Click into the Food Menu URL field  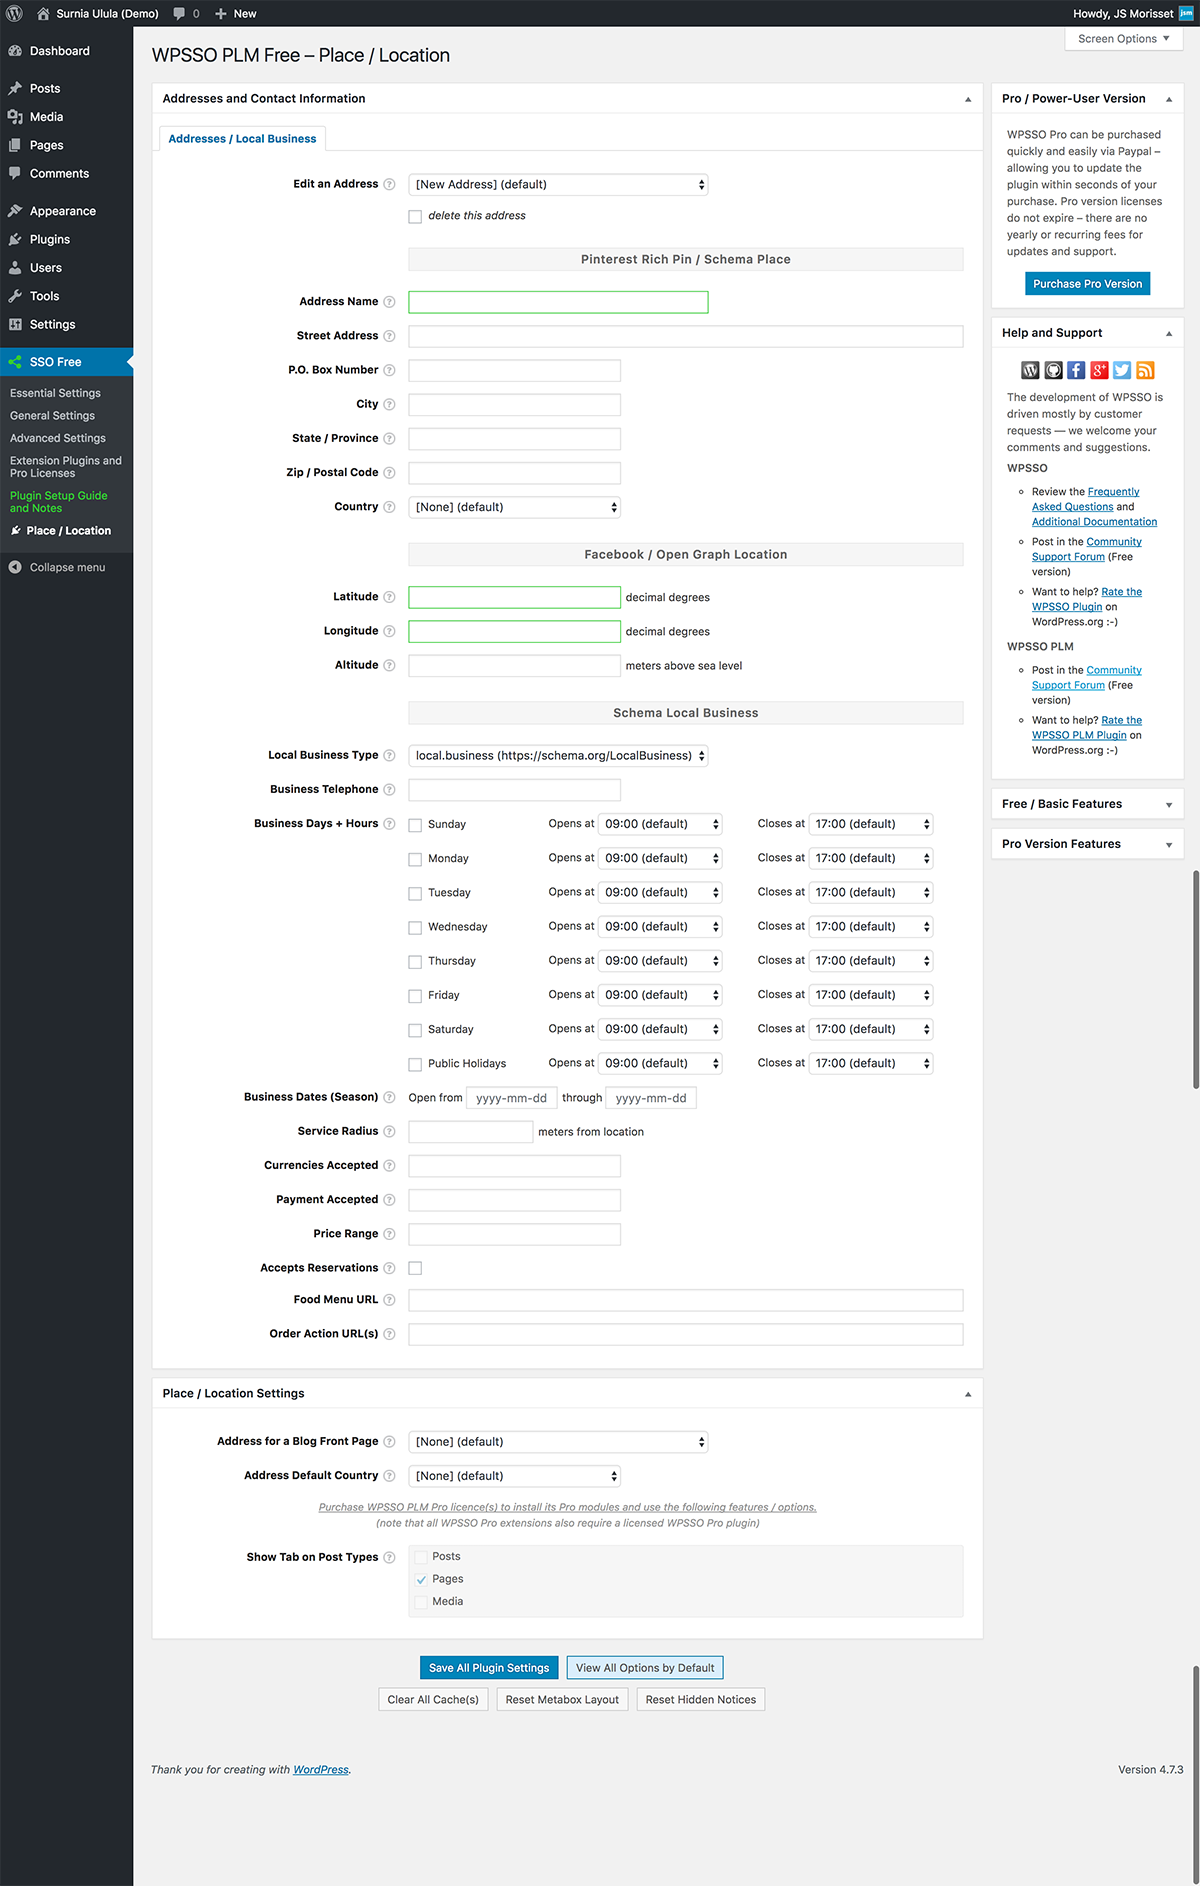point(686,1300)
